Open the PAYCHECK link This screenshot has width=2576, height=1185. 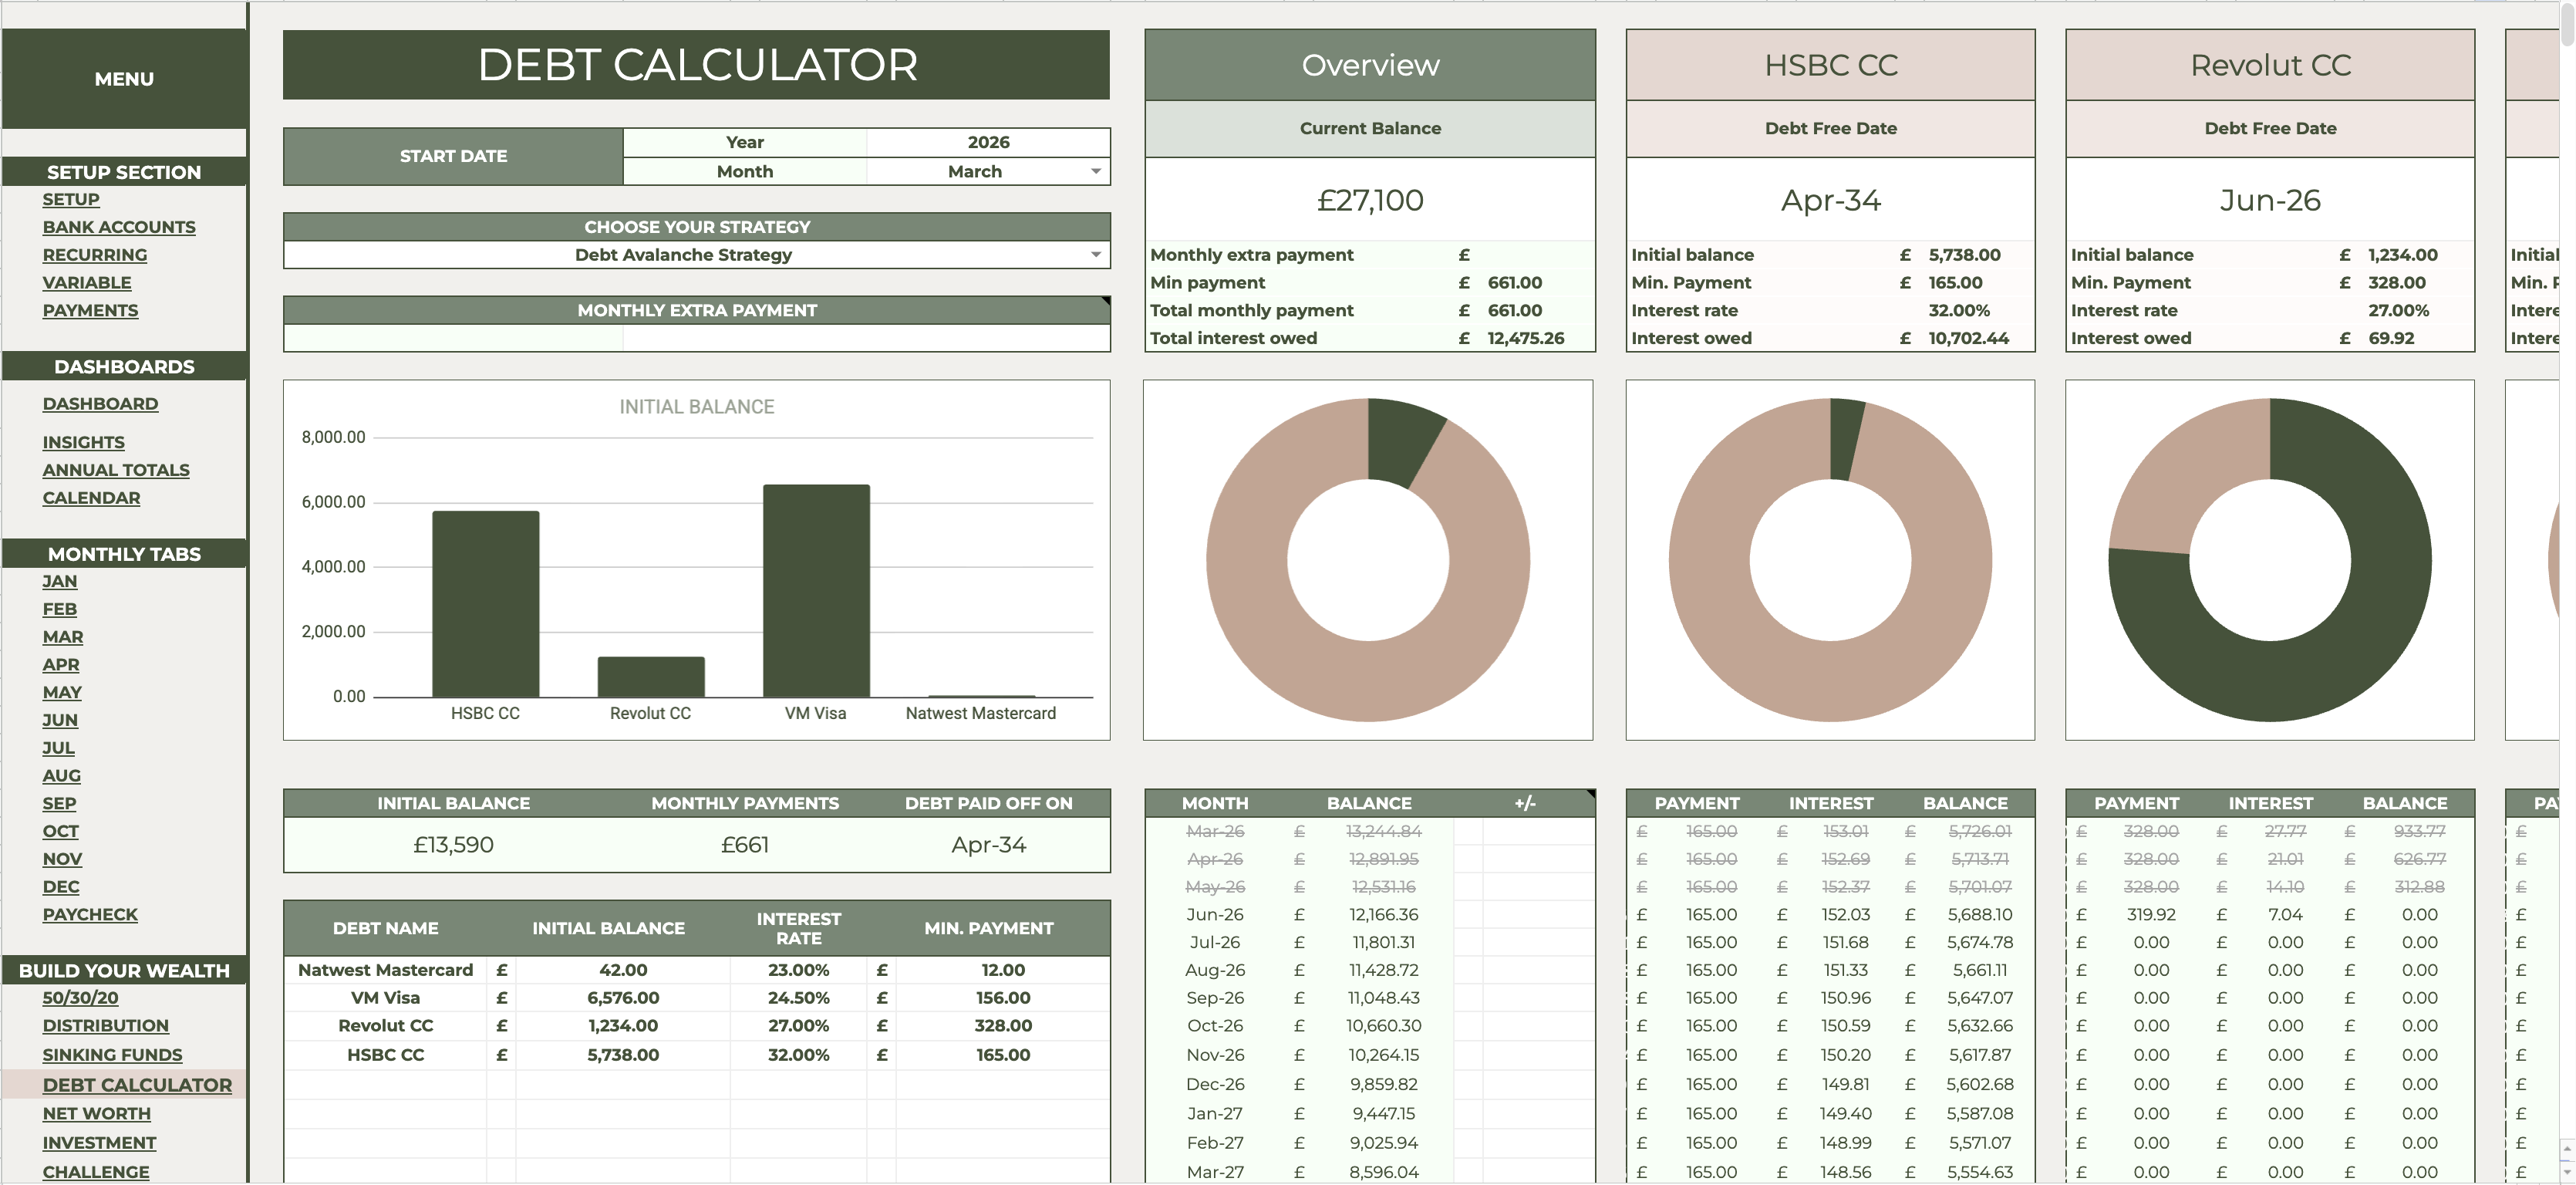pos(90,915)
